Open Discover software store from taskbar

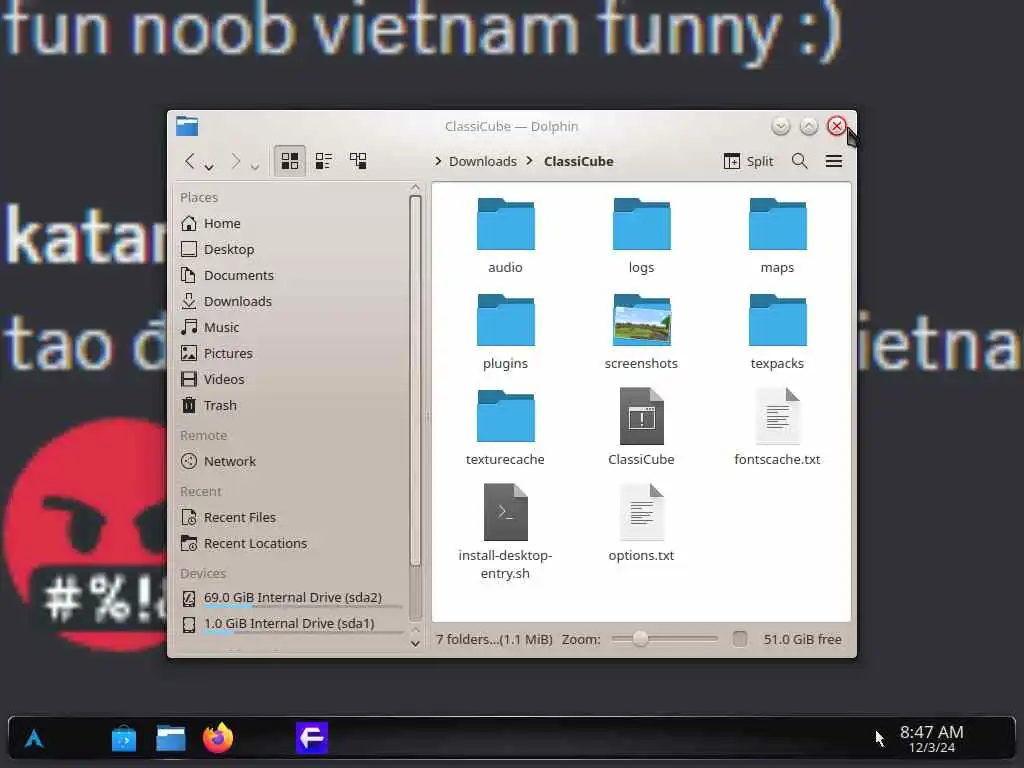click(x=123, y=739)
